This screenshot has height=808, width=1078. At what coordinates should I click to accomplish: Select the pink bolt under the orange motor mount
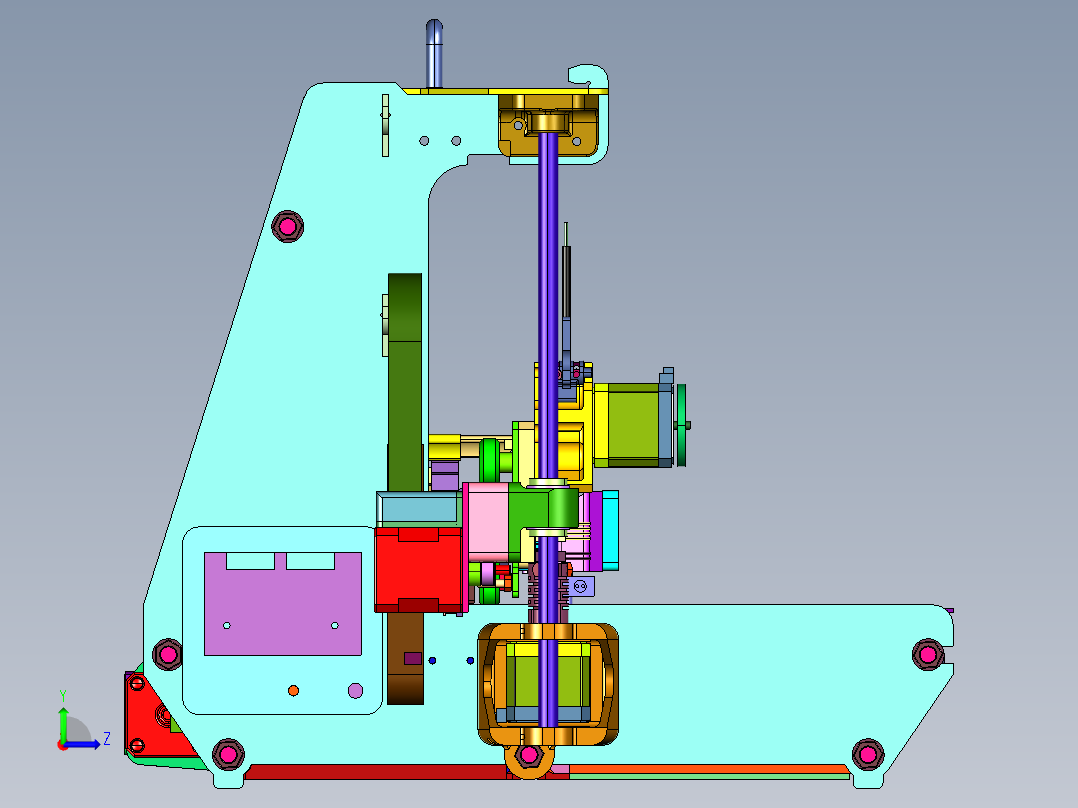529,755
